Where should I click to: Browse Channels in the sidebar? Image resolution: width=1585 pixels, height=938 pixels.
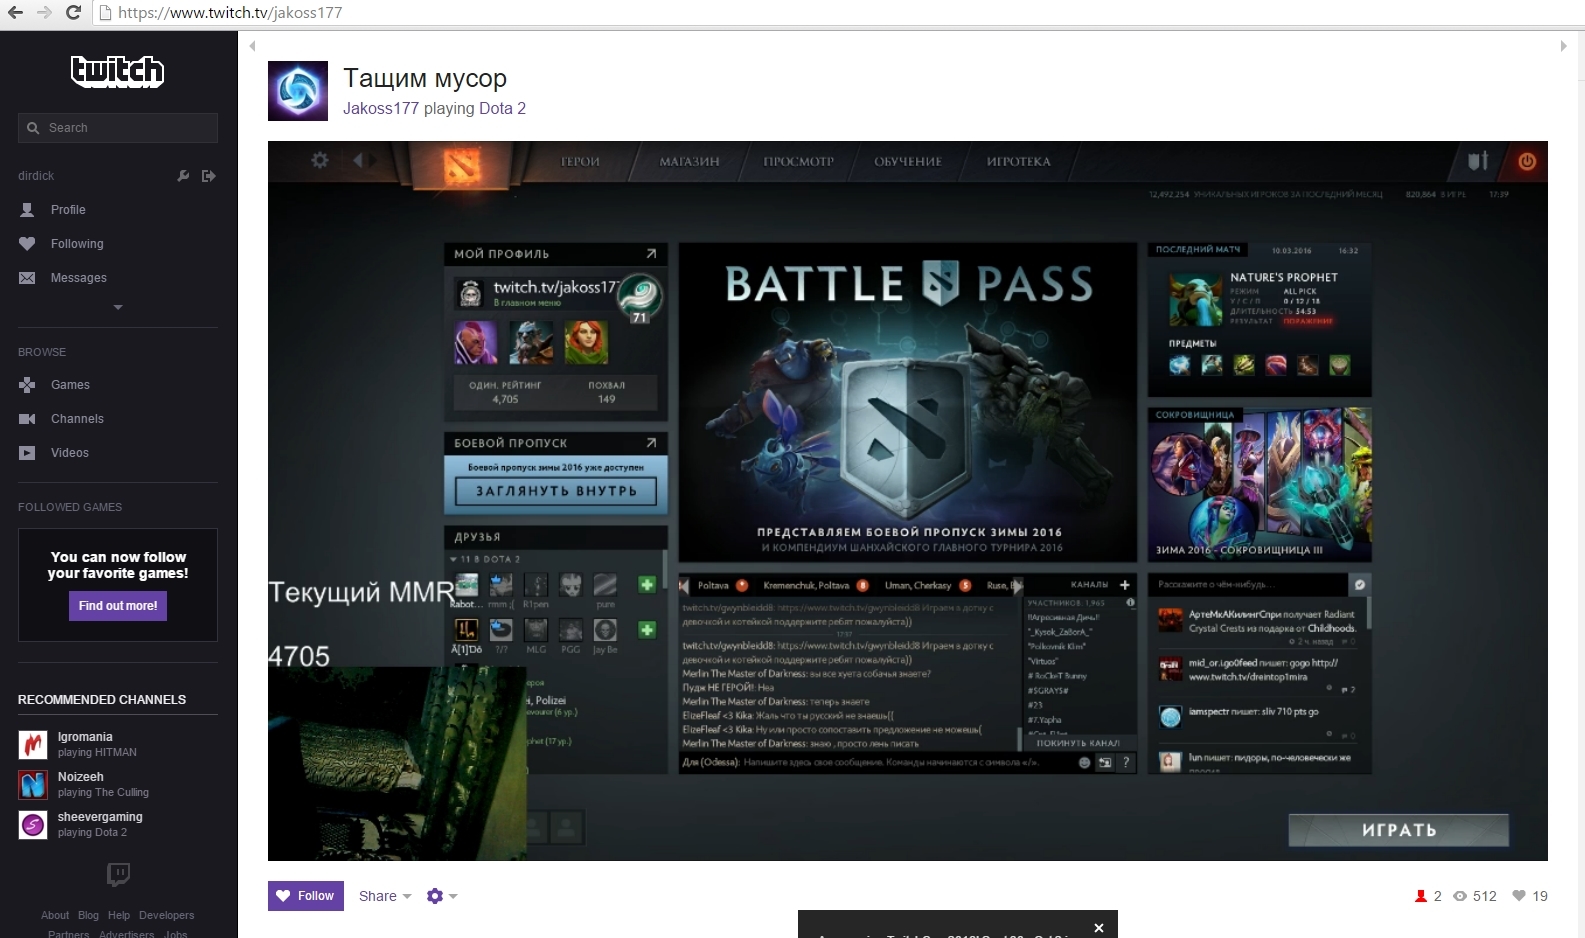click(77, 419)
